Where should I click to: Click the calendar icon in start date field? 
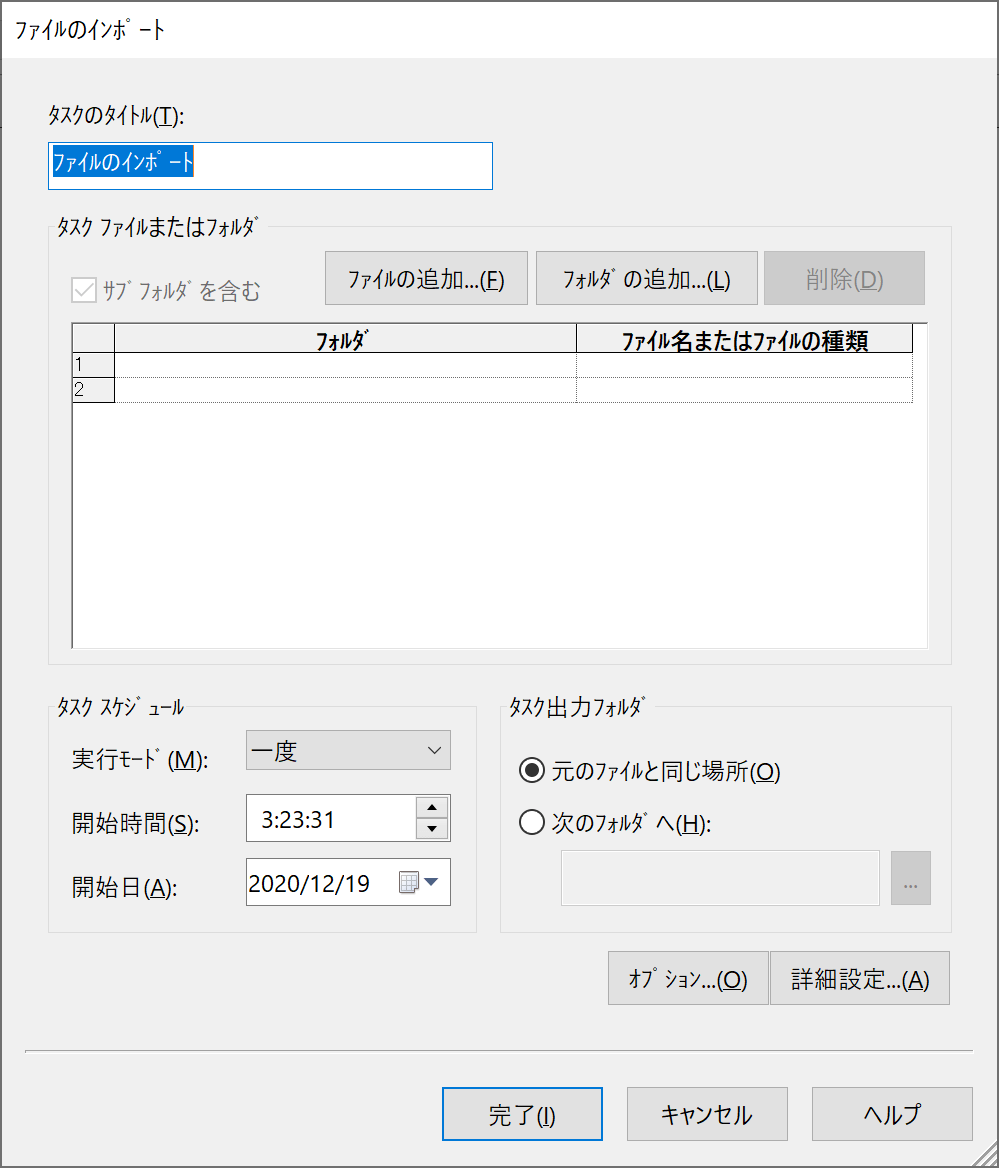[408, 883]
